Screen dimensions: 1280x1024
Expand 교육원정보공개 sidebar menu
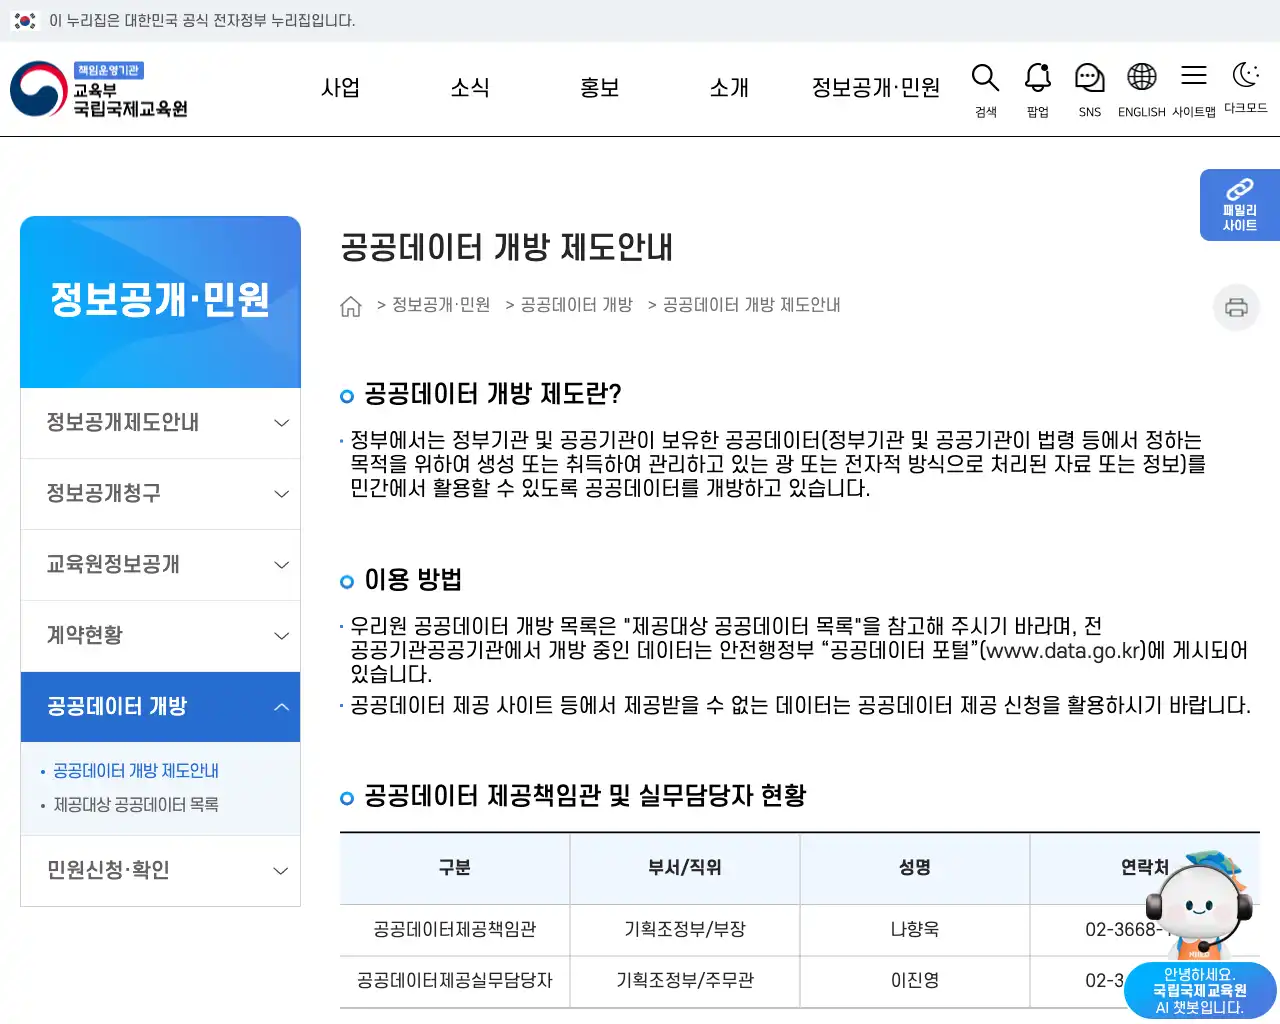(160, 565)
